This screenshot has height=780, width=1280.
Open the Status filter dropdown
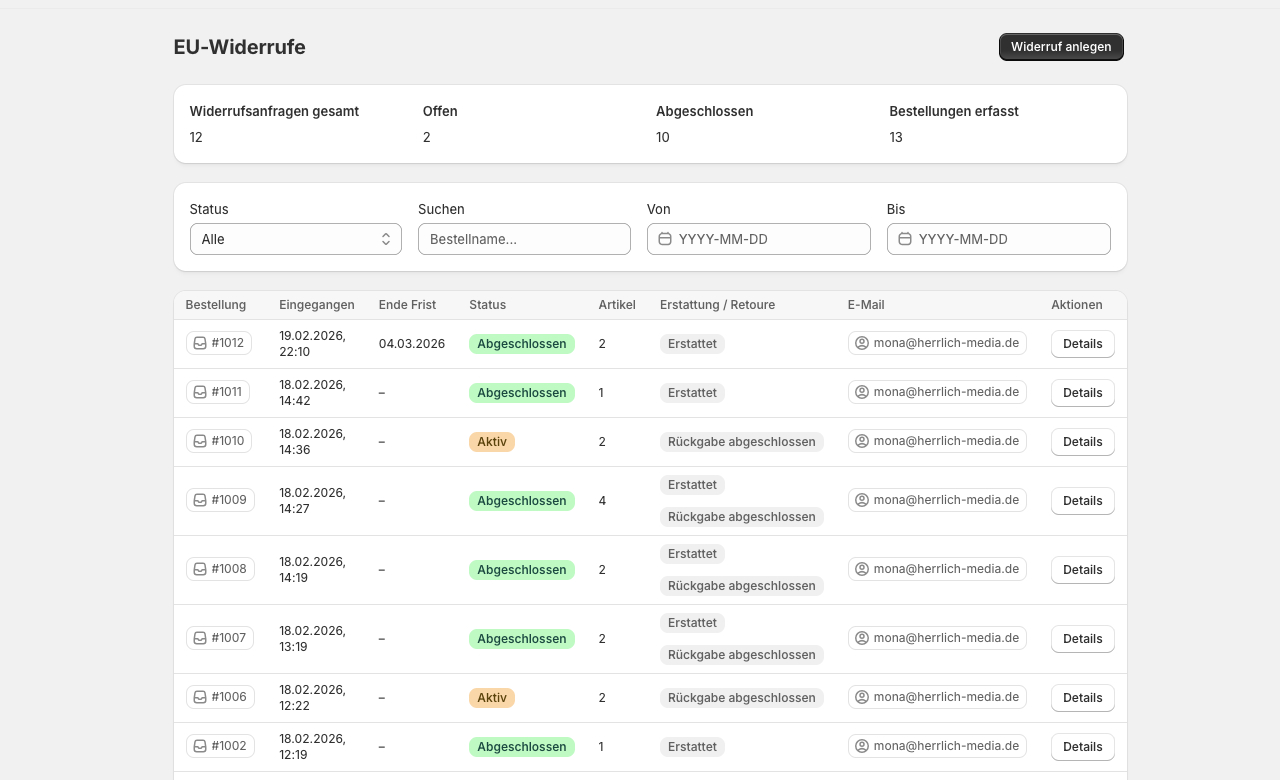pyautogui.click(x=295, y=239)
